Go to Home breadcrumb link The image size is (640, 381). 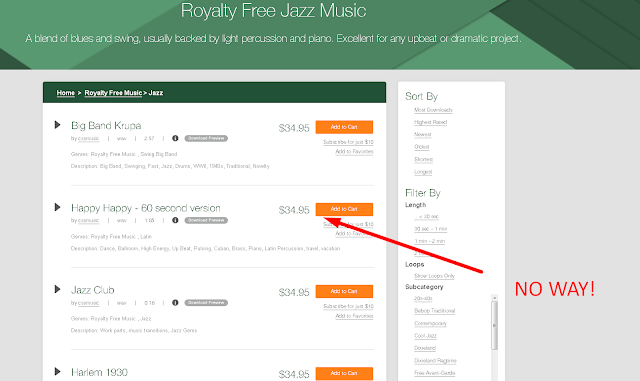[66, 93]
